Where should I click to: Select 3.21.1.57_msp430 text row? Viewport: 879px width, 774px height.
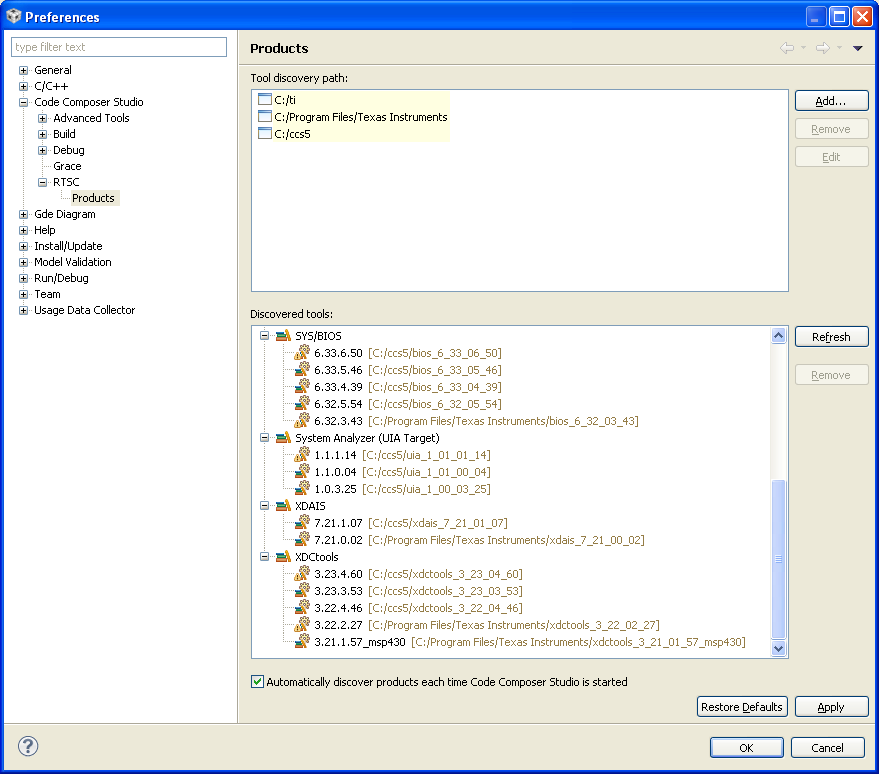tap(530, 641)
